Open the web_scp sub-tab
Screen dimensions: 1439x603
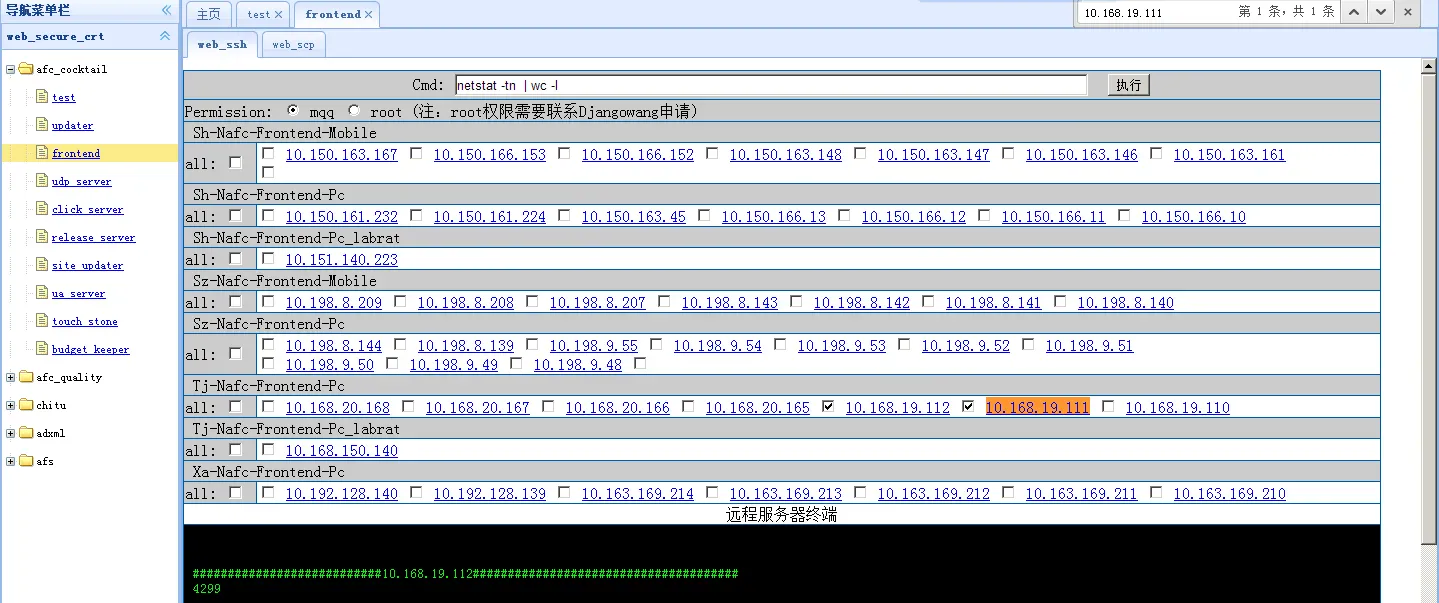point(293,45)
